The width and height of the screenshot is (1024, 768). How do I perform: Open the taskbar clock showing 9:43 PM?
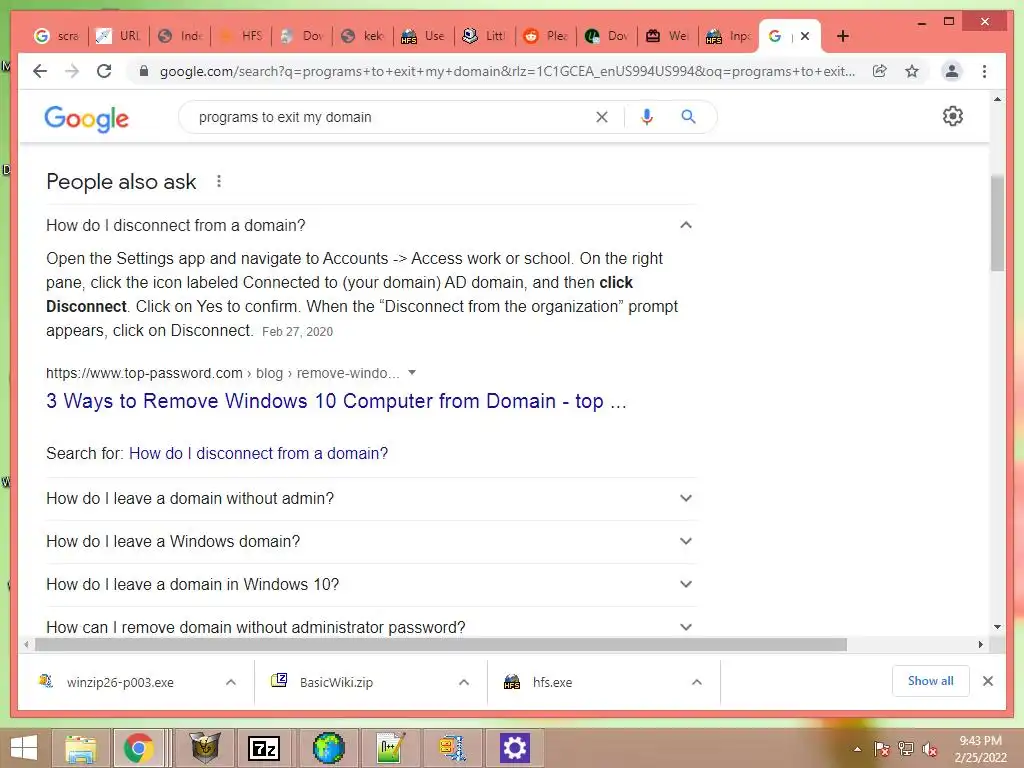pyautogui.click(x=980, y=749)
